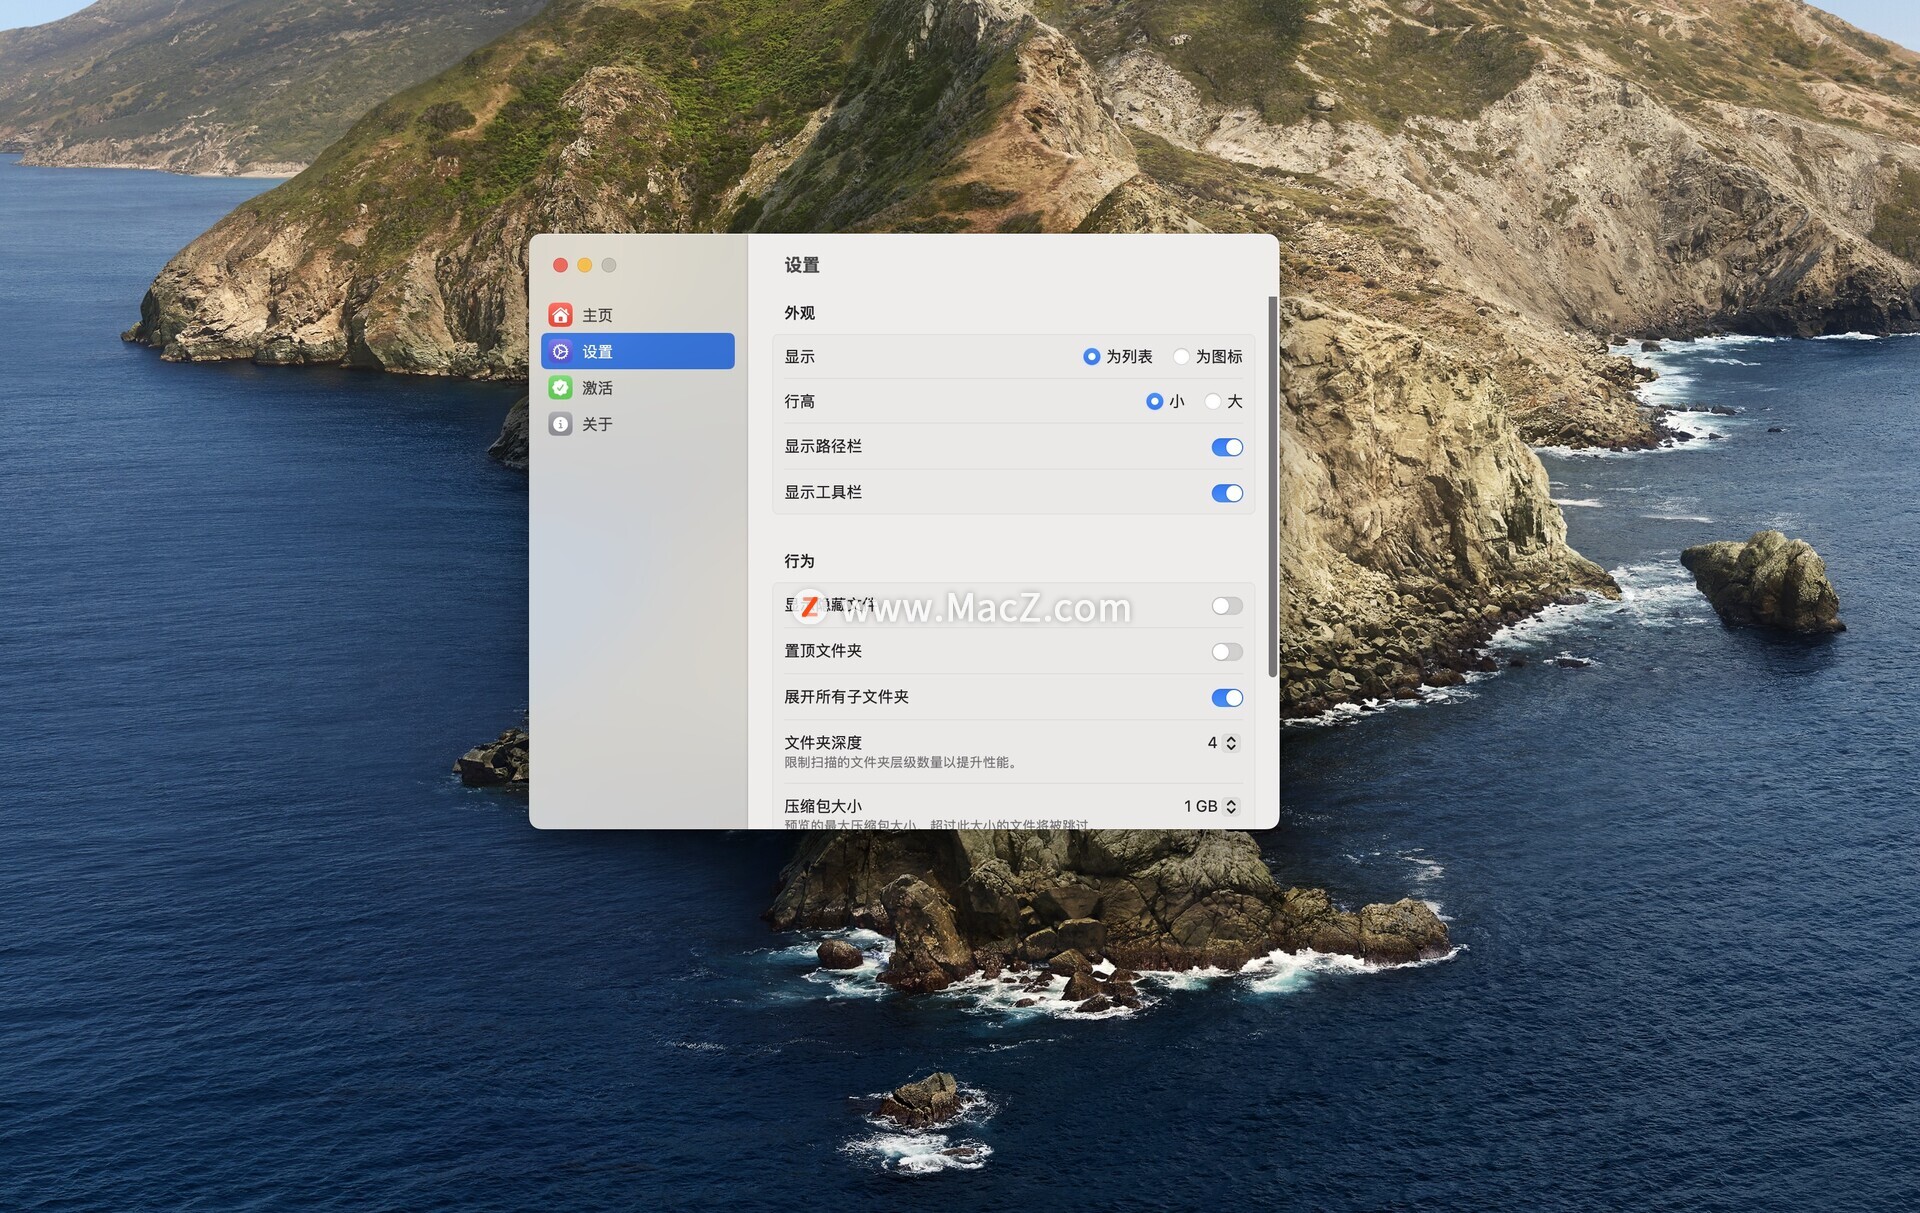This screenshot has height=1213, width=1920.
Task: Click the gray about info icon
Action: tap(560, 424)
